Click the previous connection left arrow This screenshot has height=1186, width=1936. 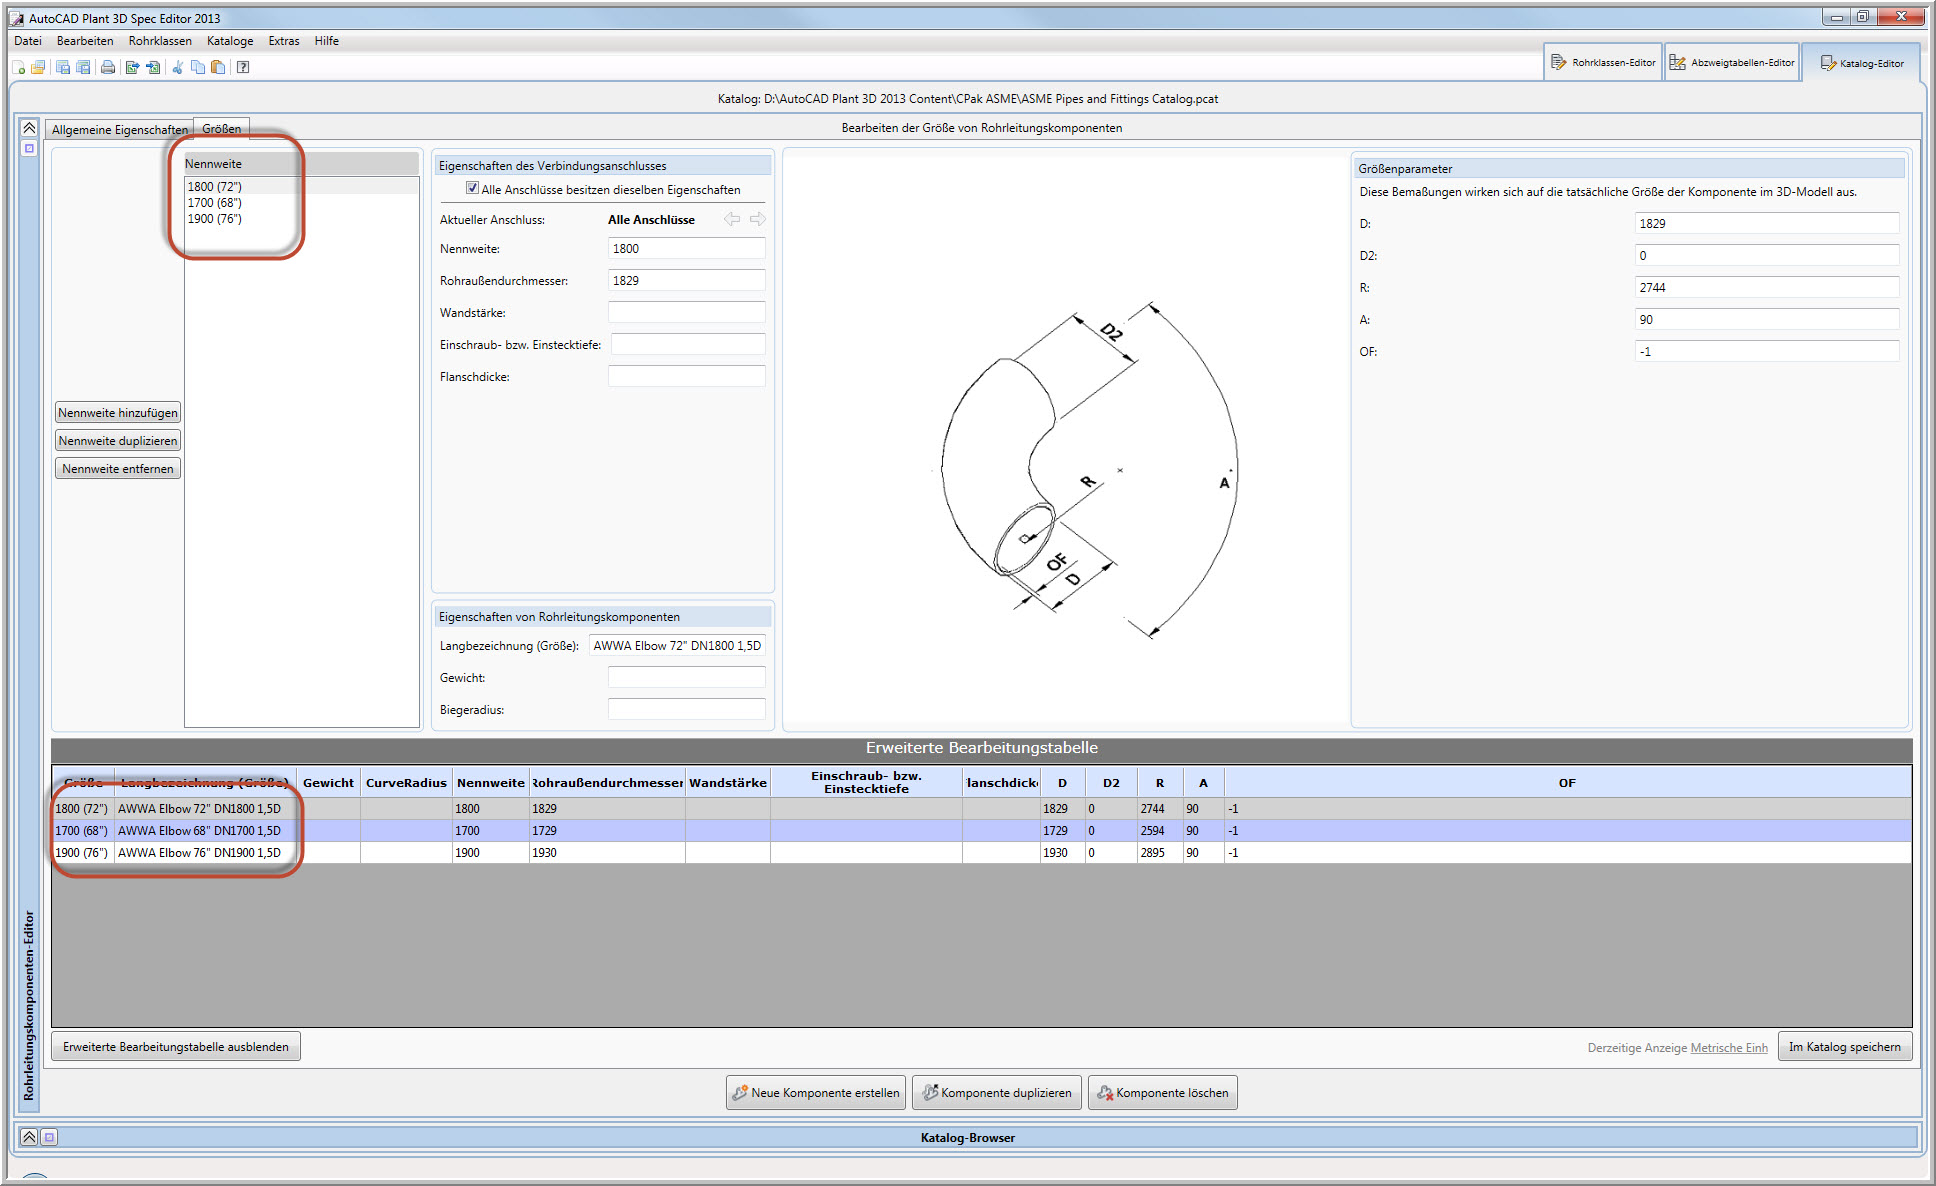732,219
